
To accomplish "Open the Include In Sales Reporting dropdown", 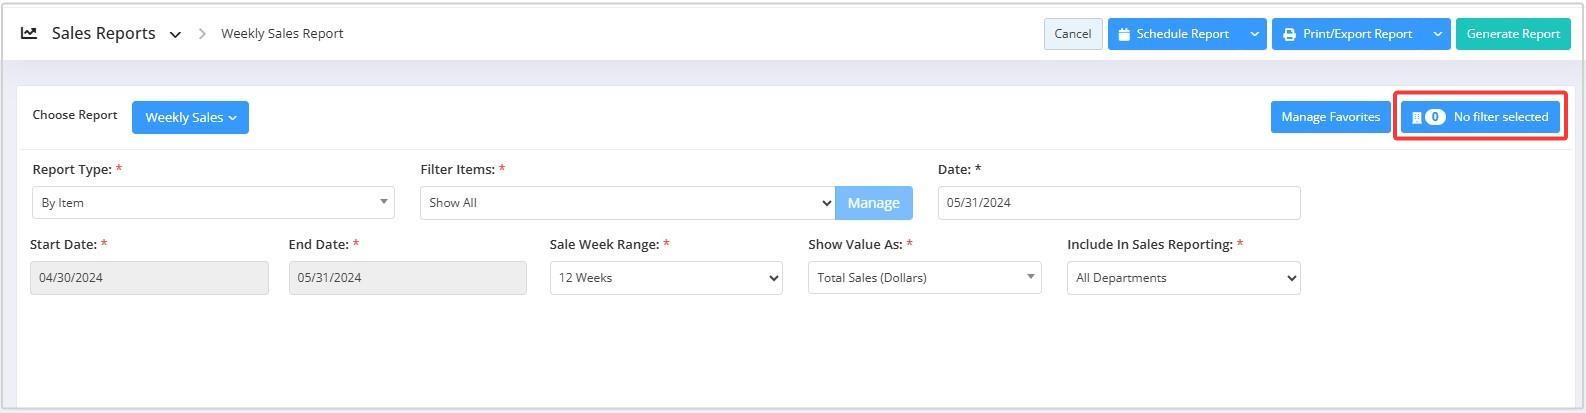I will (1183, 278).
